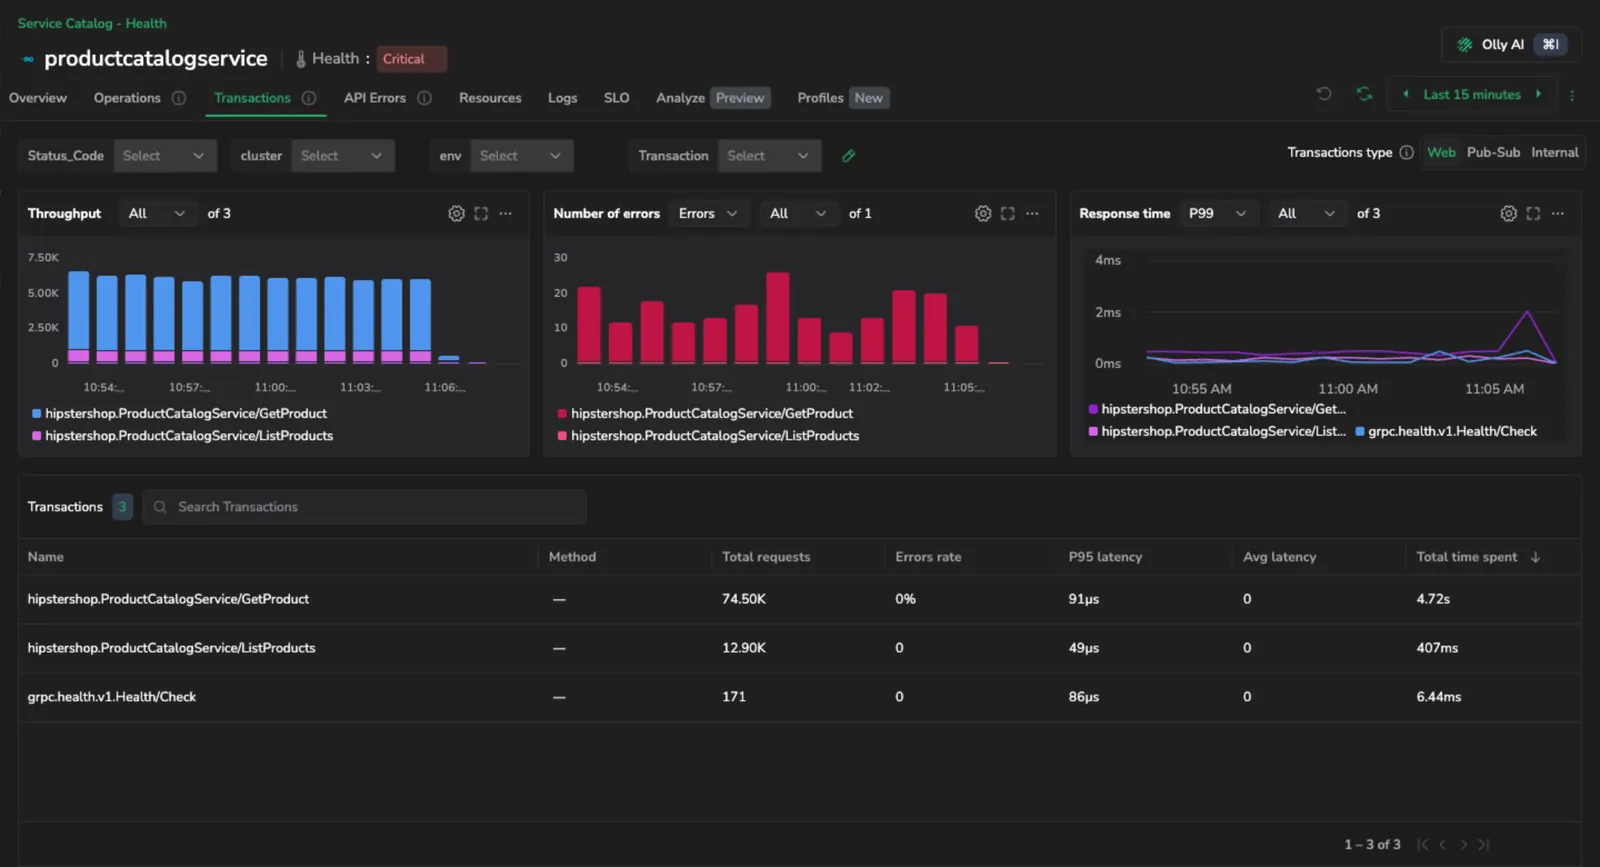Go to the first page of transactions
Viewport: 1600px width, 867px height.
coord(1423,845)
